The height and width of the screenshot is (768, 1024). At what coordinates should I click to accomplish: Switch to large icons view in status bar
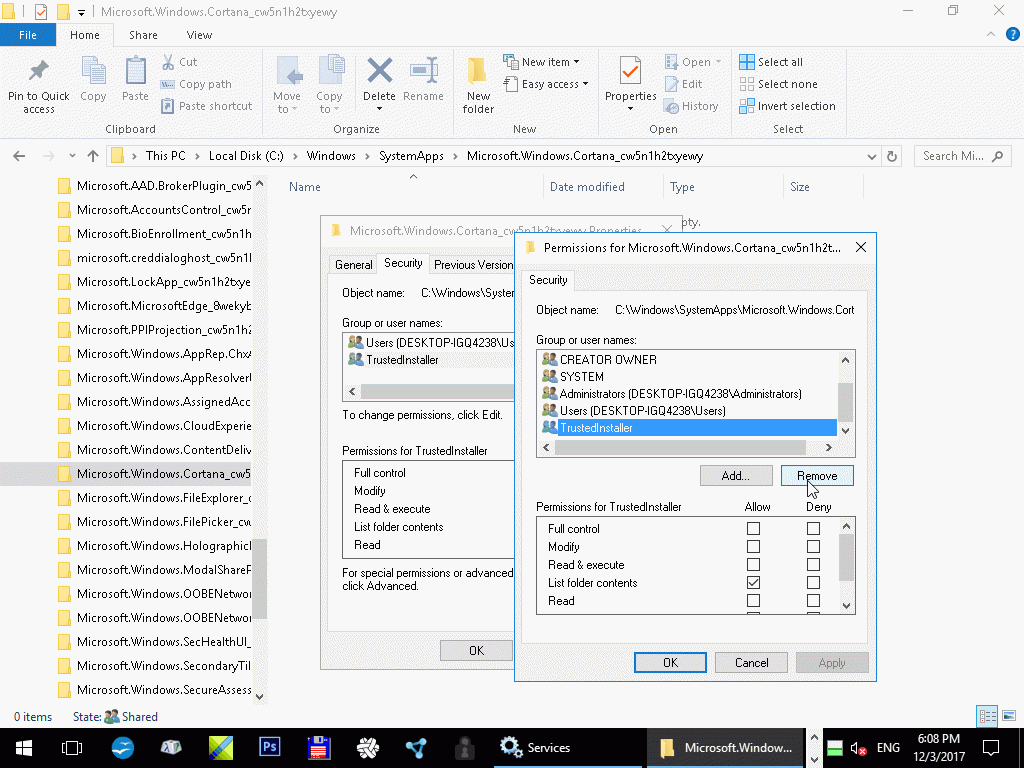click(1009, 716)
